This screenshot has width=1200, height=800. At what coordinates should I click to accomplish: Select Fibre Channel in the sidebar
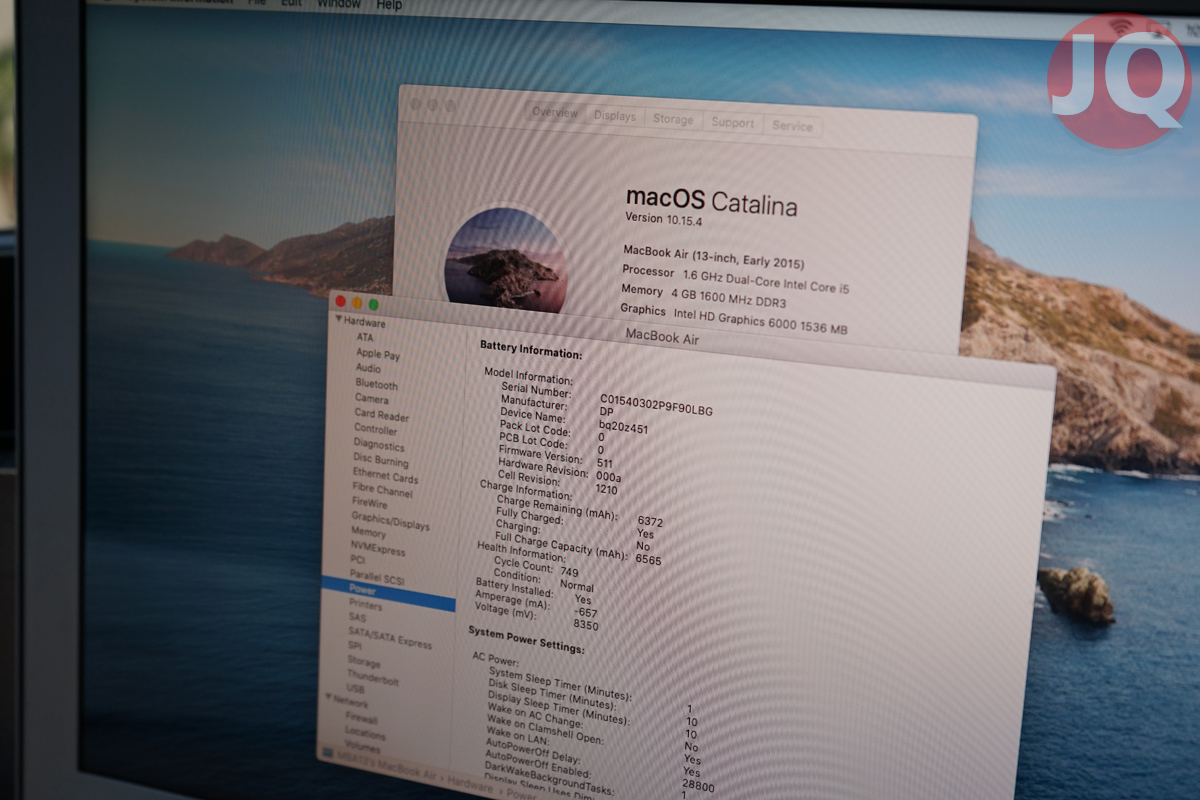[382, 491]
